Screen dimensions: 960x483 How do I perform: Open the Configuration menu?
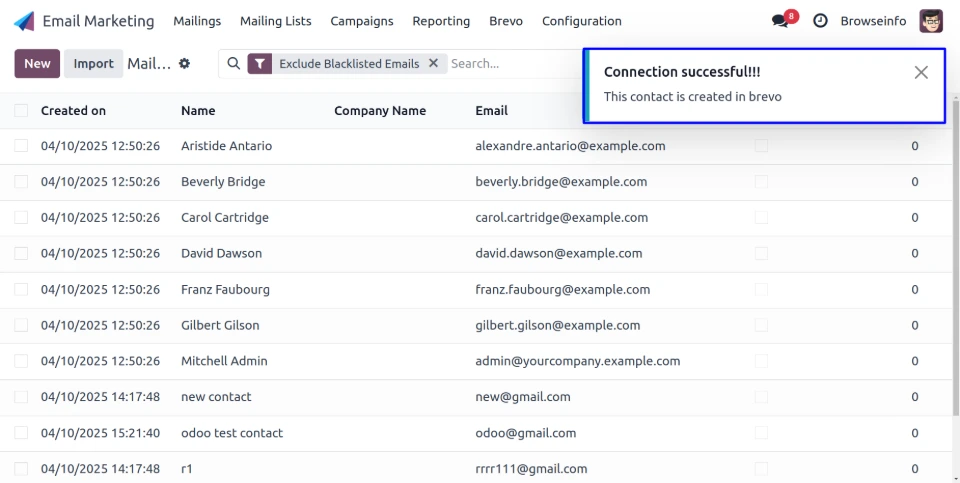(581, 21)
